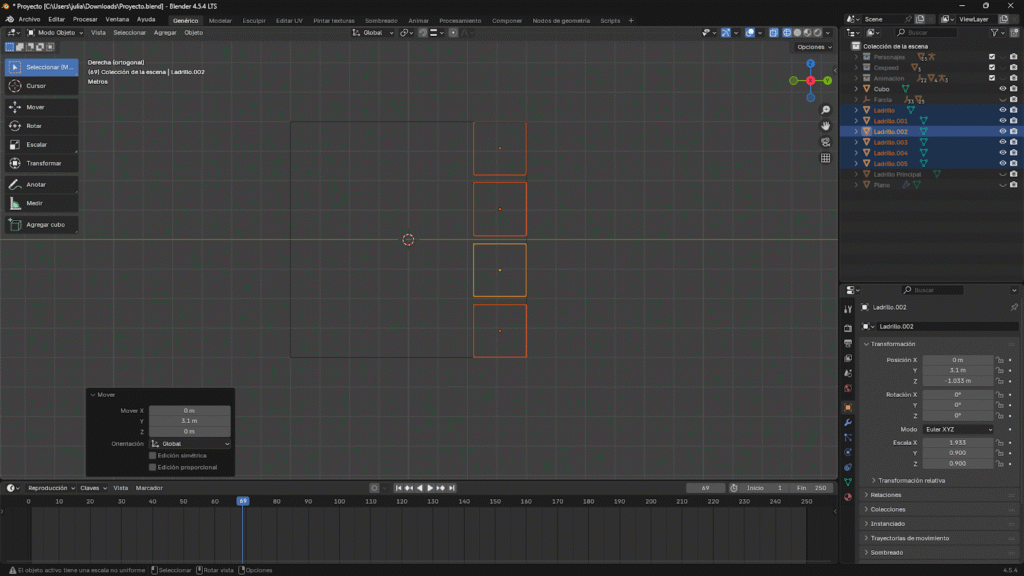Click the Opciones button in viewport
This screenshot has height=576, width=1024.
[x=813, y=47]
